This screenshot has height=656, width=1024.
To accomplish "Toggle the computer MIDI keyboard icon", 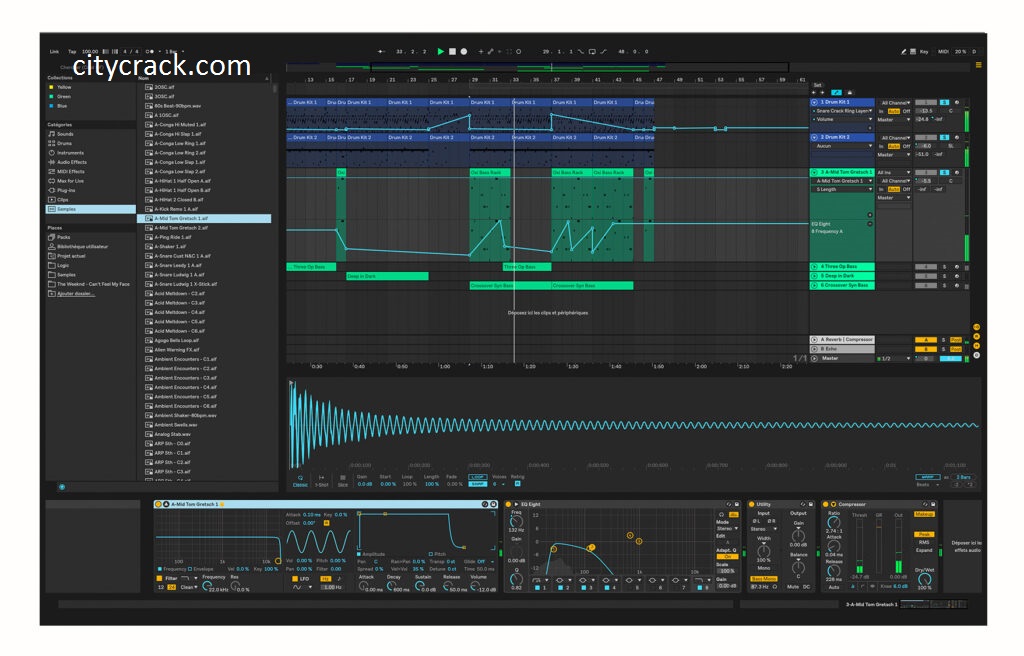I will tap(913, 51).
